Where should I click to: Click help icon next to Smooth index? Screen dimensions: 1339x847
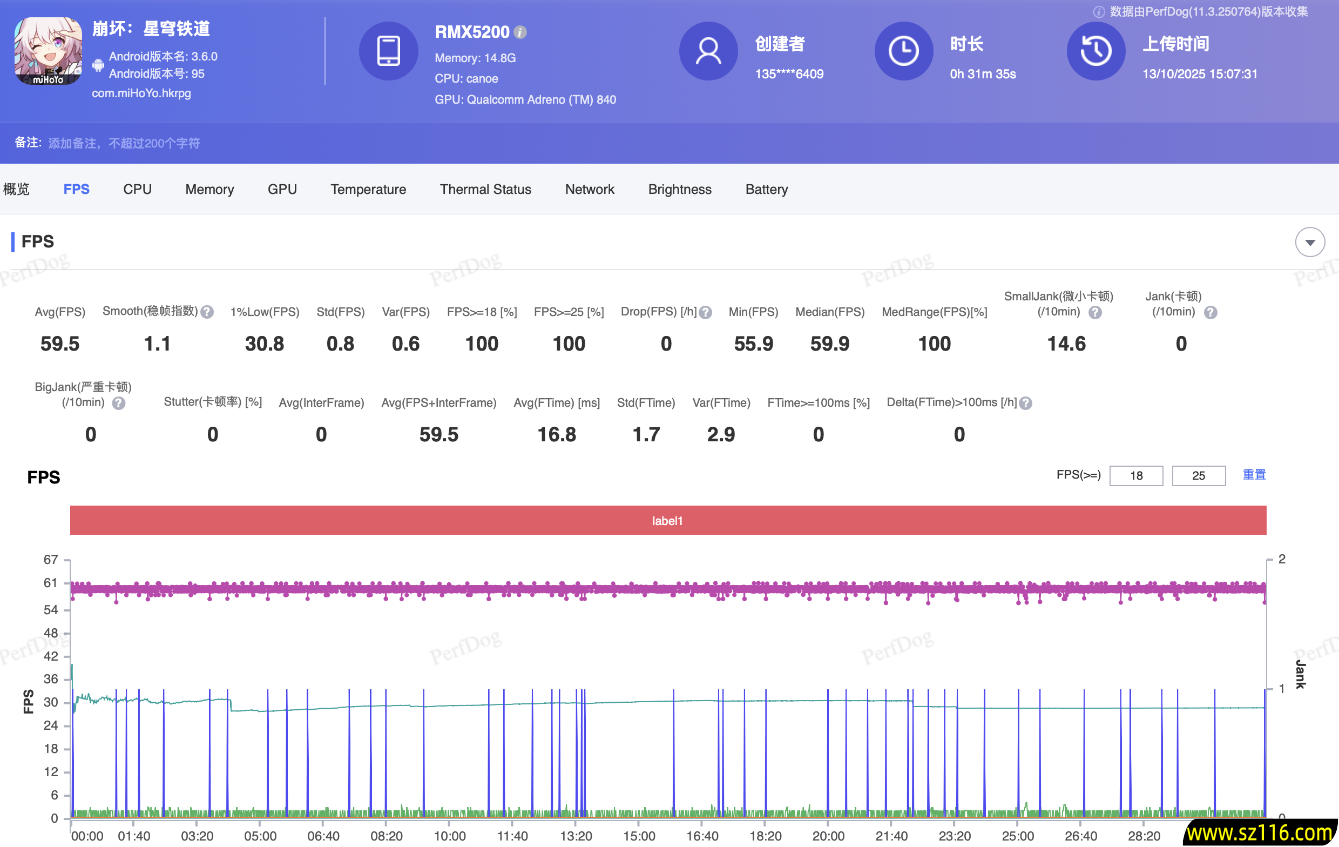pos(207,312)
